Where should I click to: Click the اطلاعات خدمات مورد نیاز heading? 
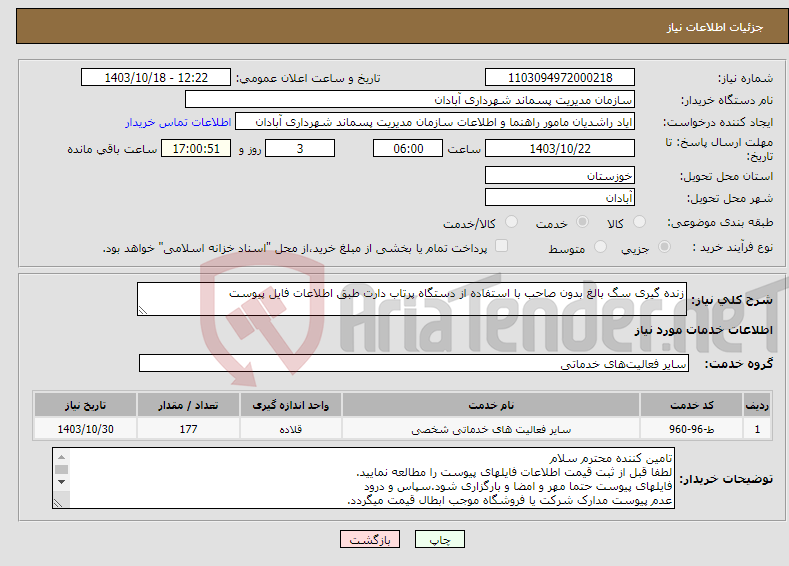(703, 330)
